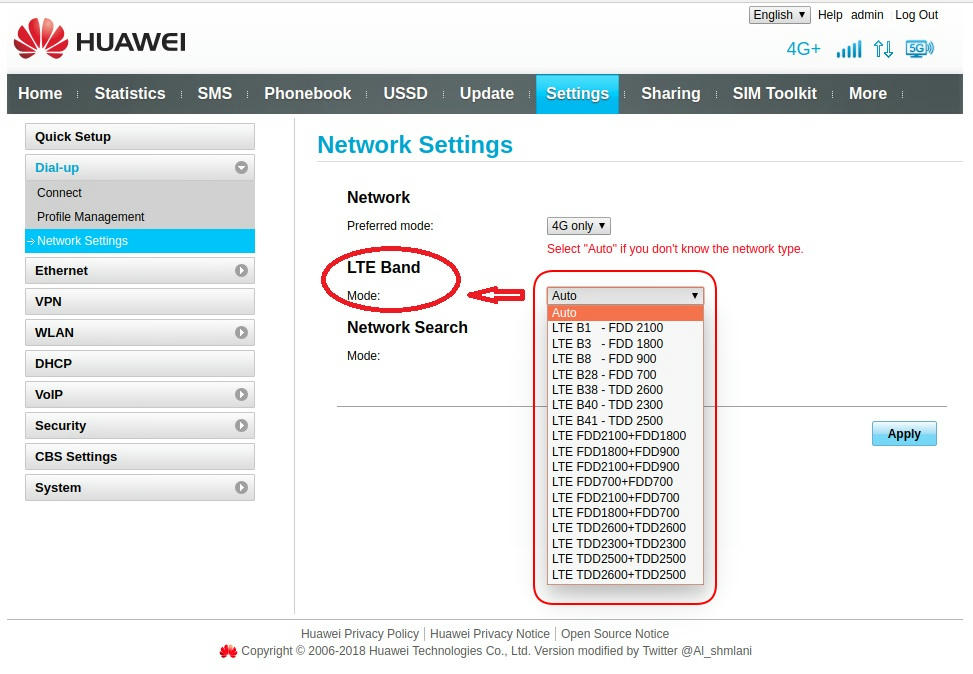Choose LTE FDD700+FDD700 option

625,482
